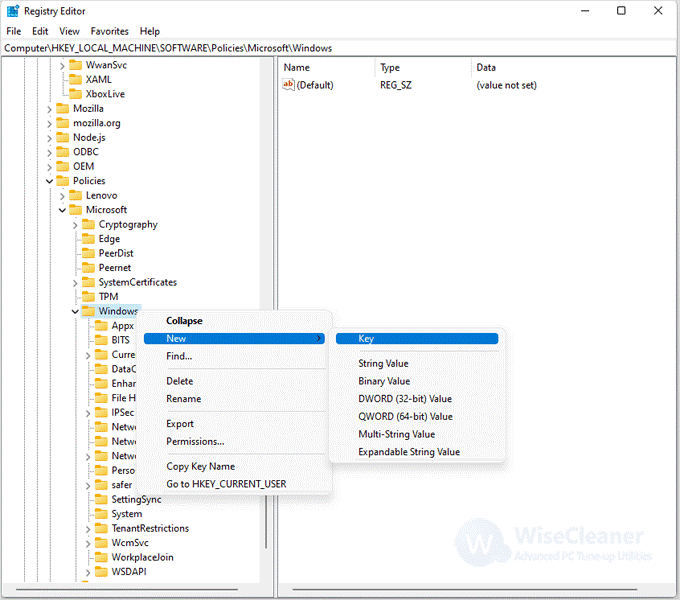Image resolution: width=680 pixels, height=600 pixels.
Task: Click Export in the context menu
Action: pyautogui.click(x=180, y=424)
